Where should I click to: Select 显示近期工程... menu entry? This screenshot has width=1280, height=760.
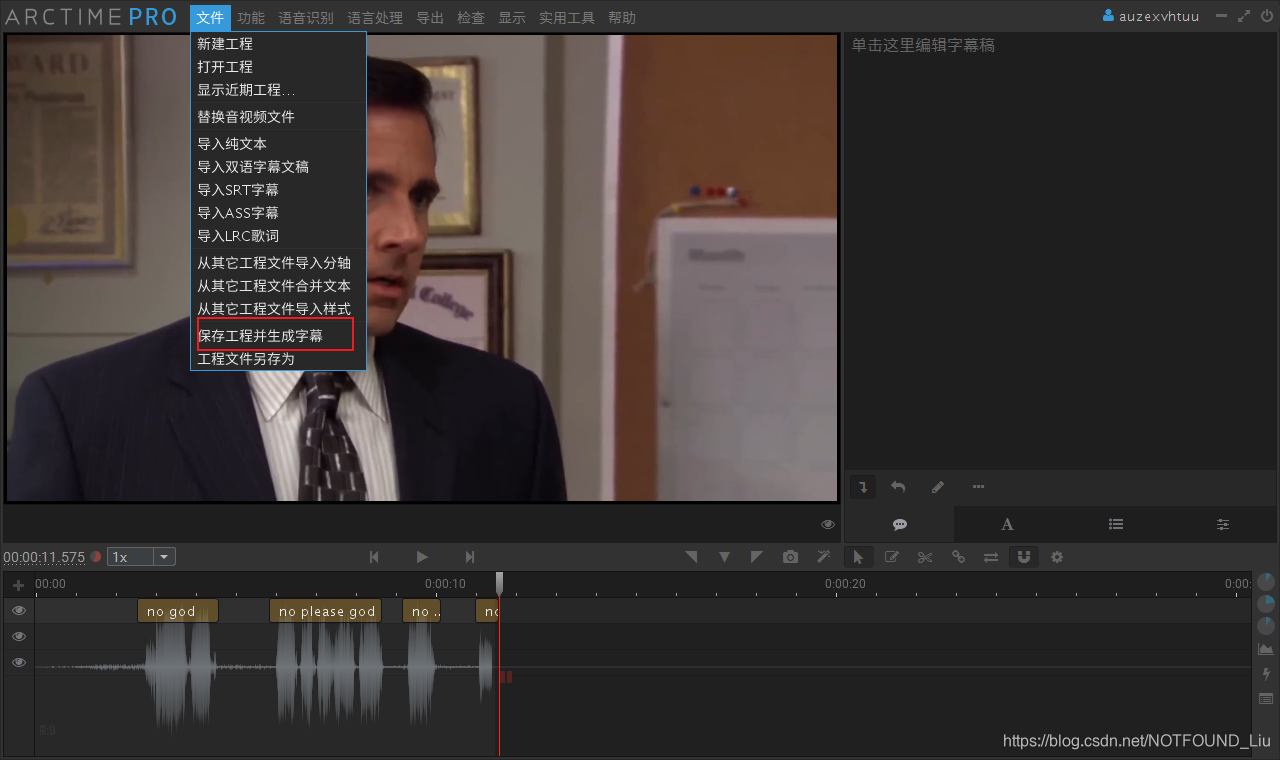[x=278, y=90]
